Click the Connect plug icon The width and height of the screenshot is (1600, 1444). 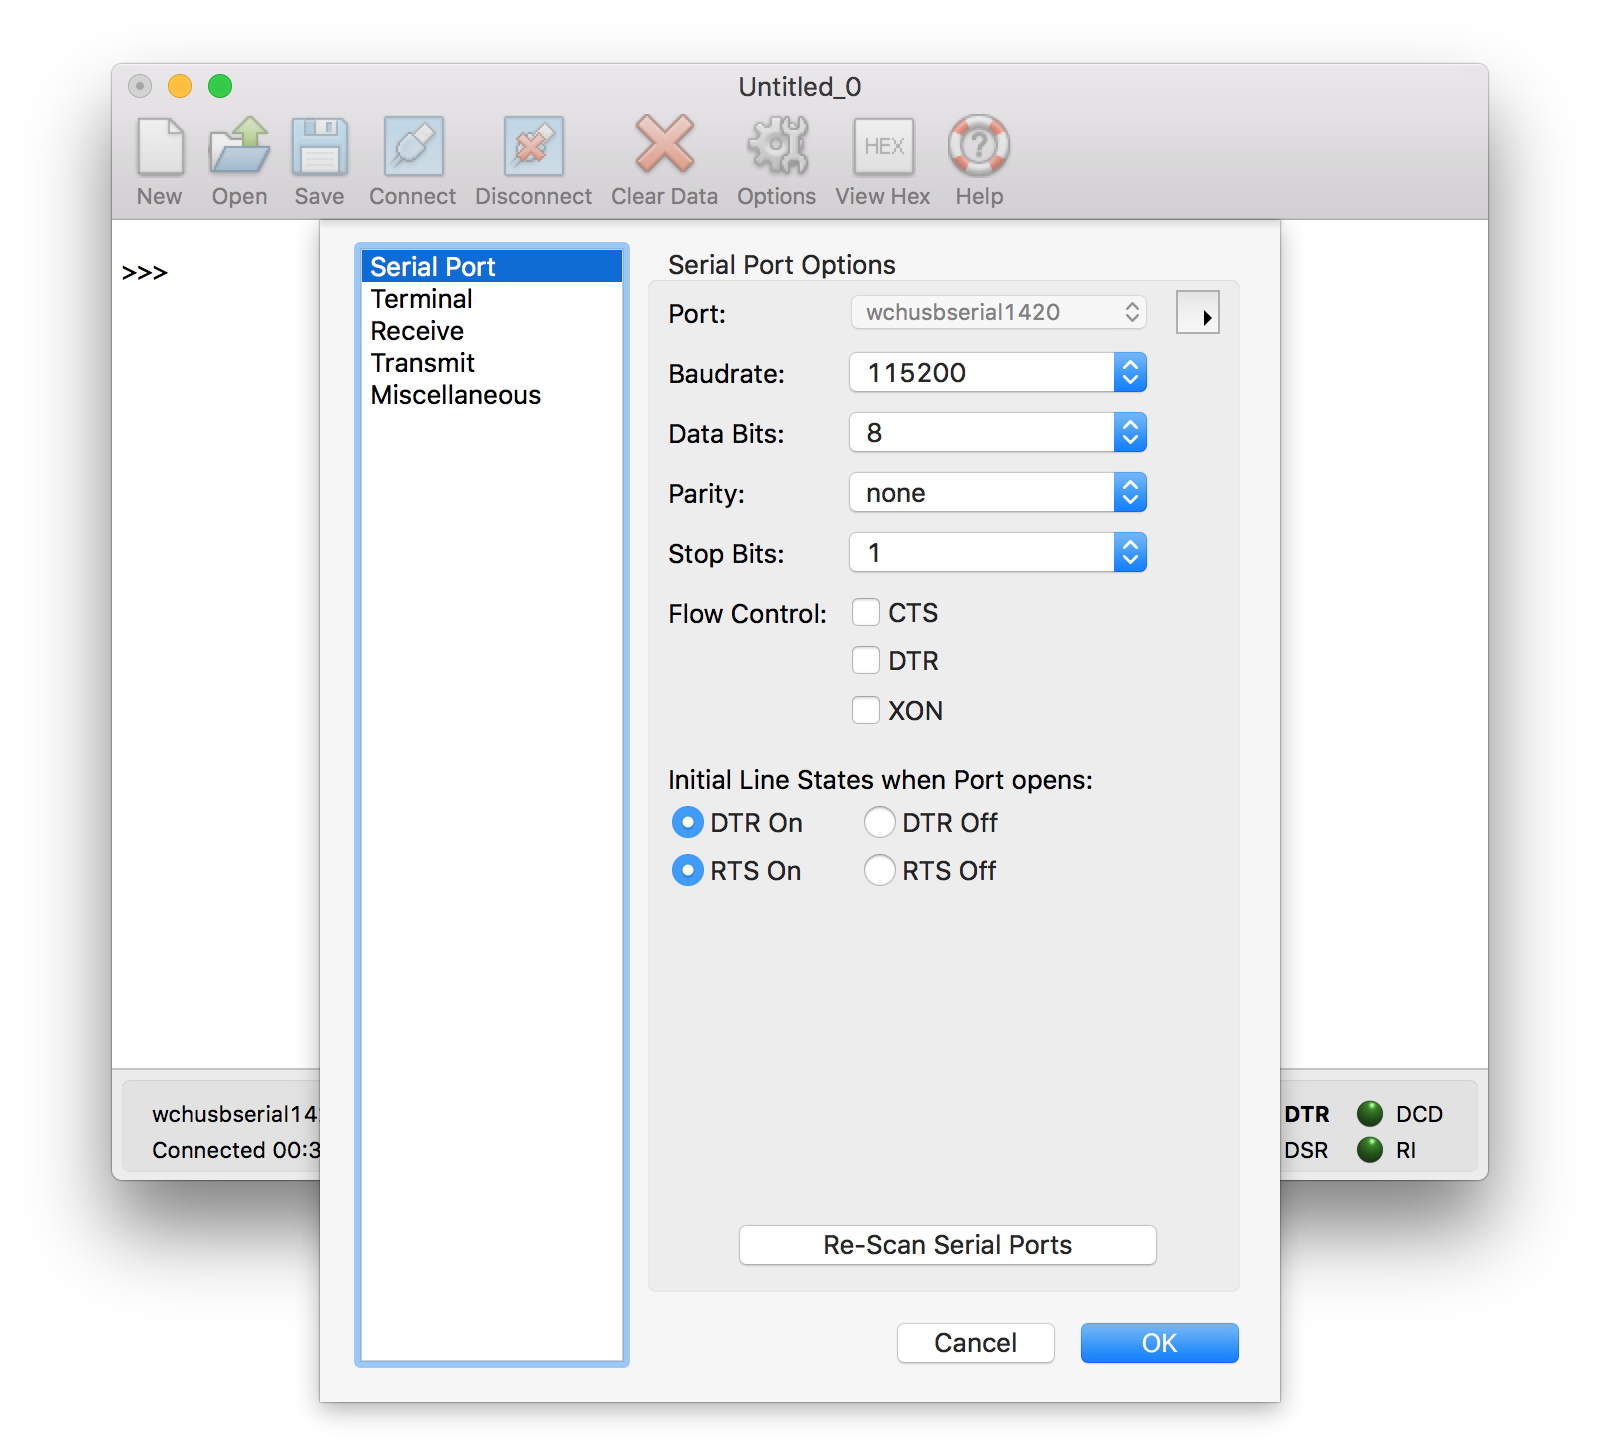(413, 146)
